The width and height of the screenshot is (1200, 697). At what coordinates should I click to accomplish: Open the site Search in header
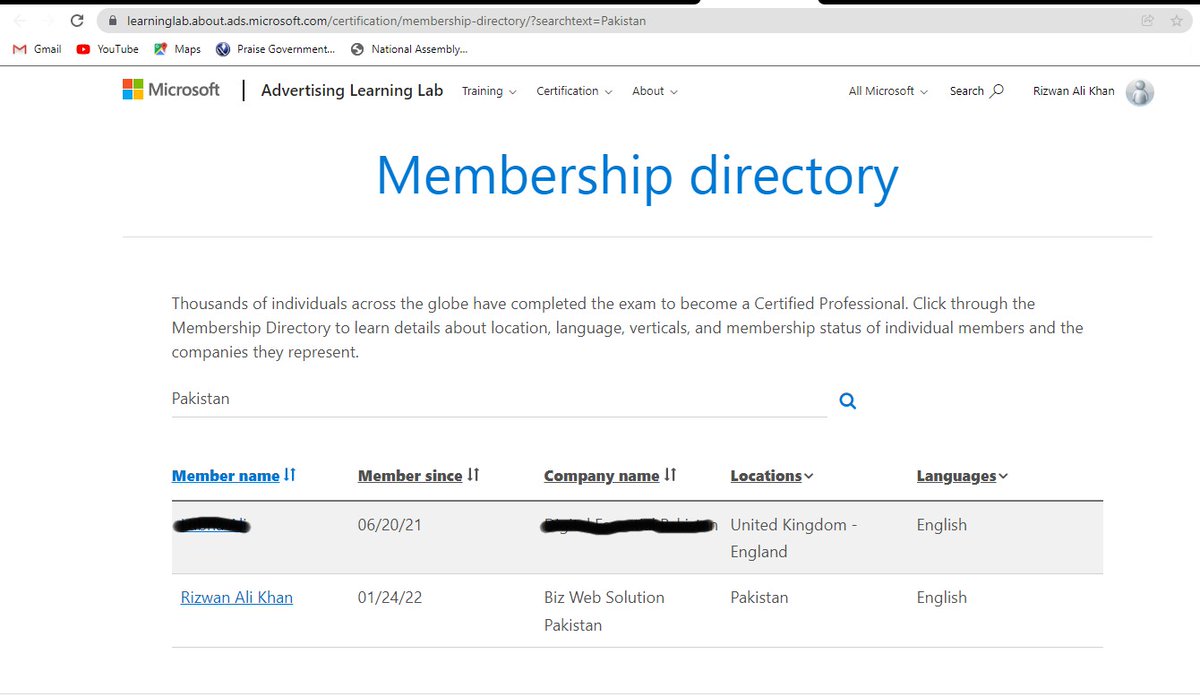(976, 91)
